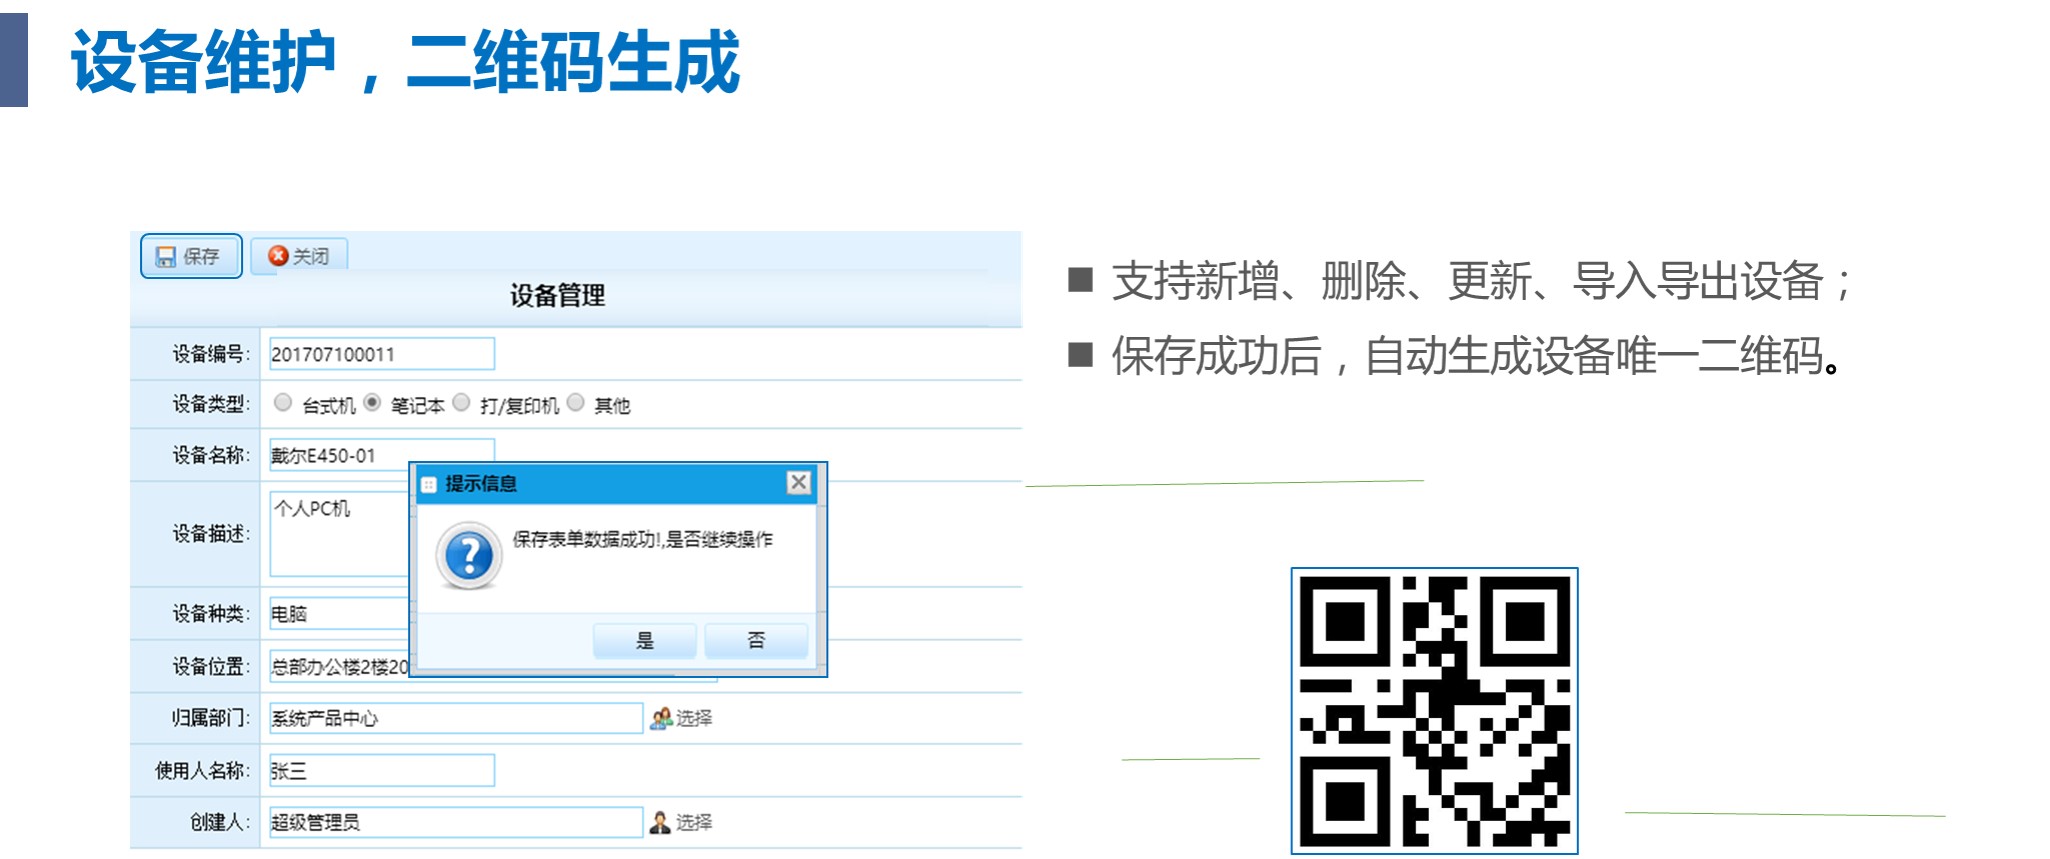Click the 设备位置 input field
The height and width of the screenshot is (859, 2050).
coord(340,666)
